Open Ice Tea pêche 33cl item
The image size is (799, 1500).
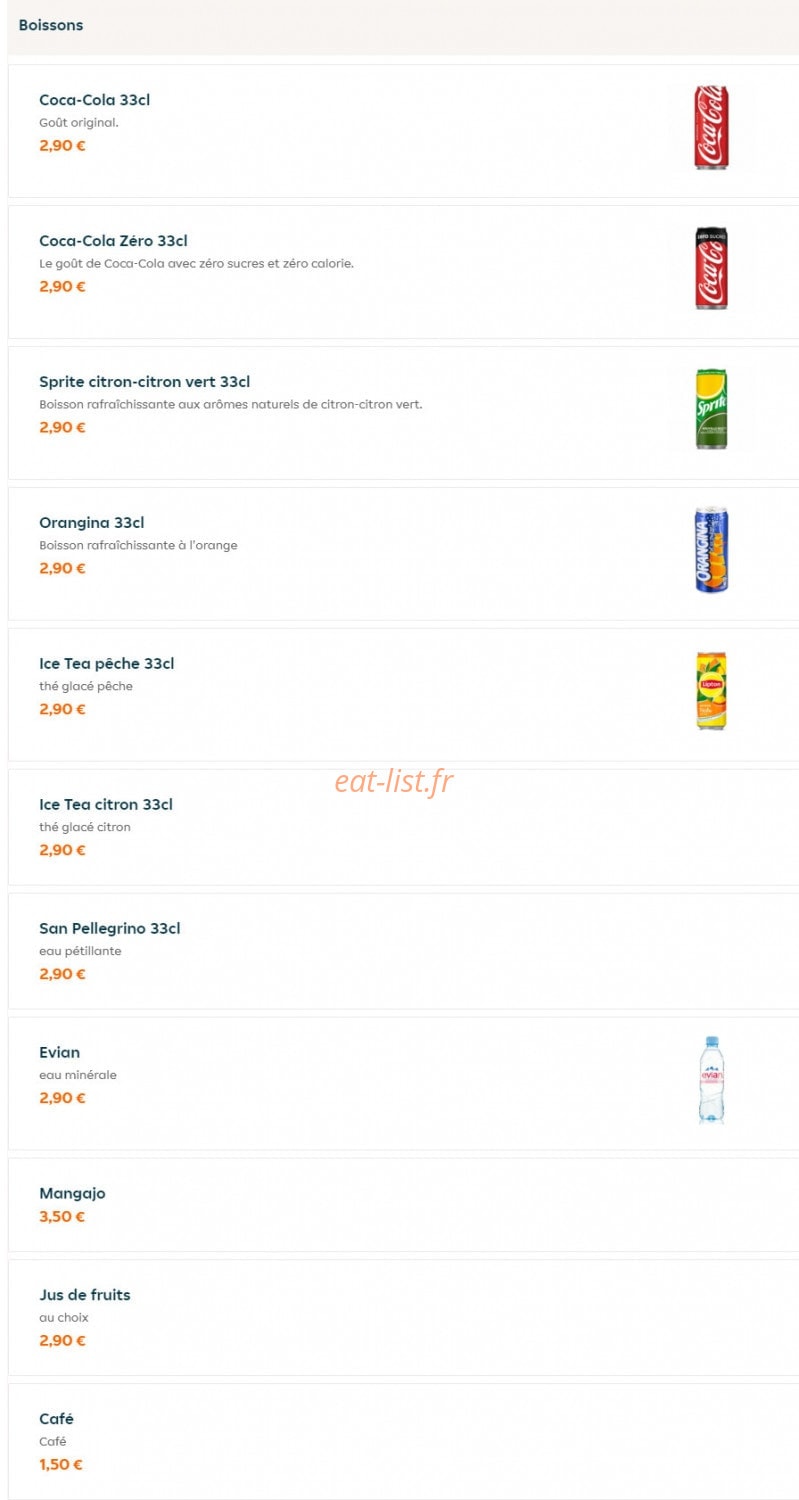(x=107, y=664)
